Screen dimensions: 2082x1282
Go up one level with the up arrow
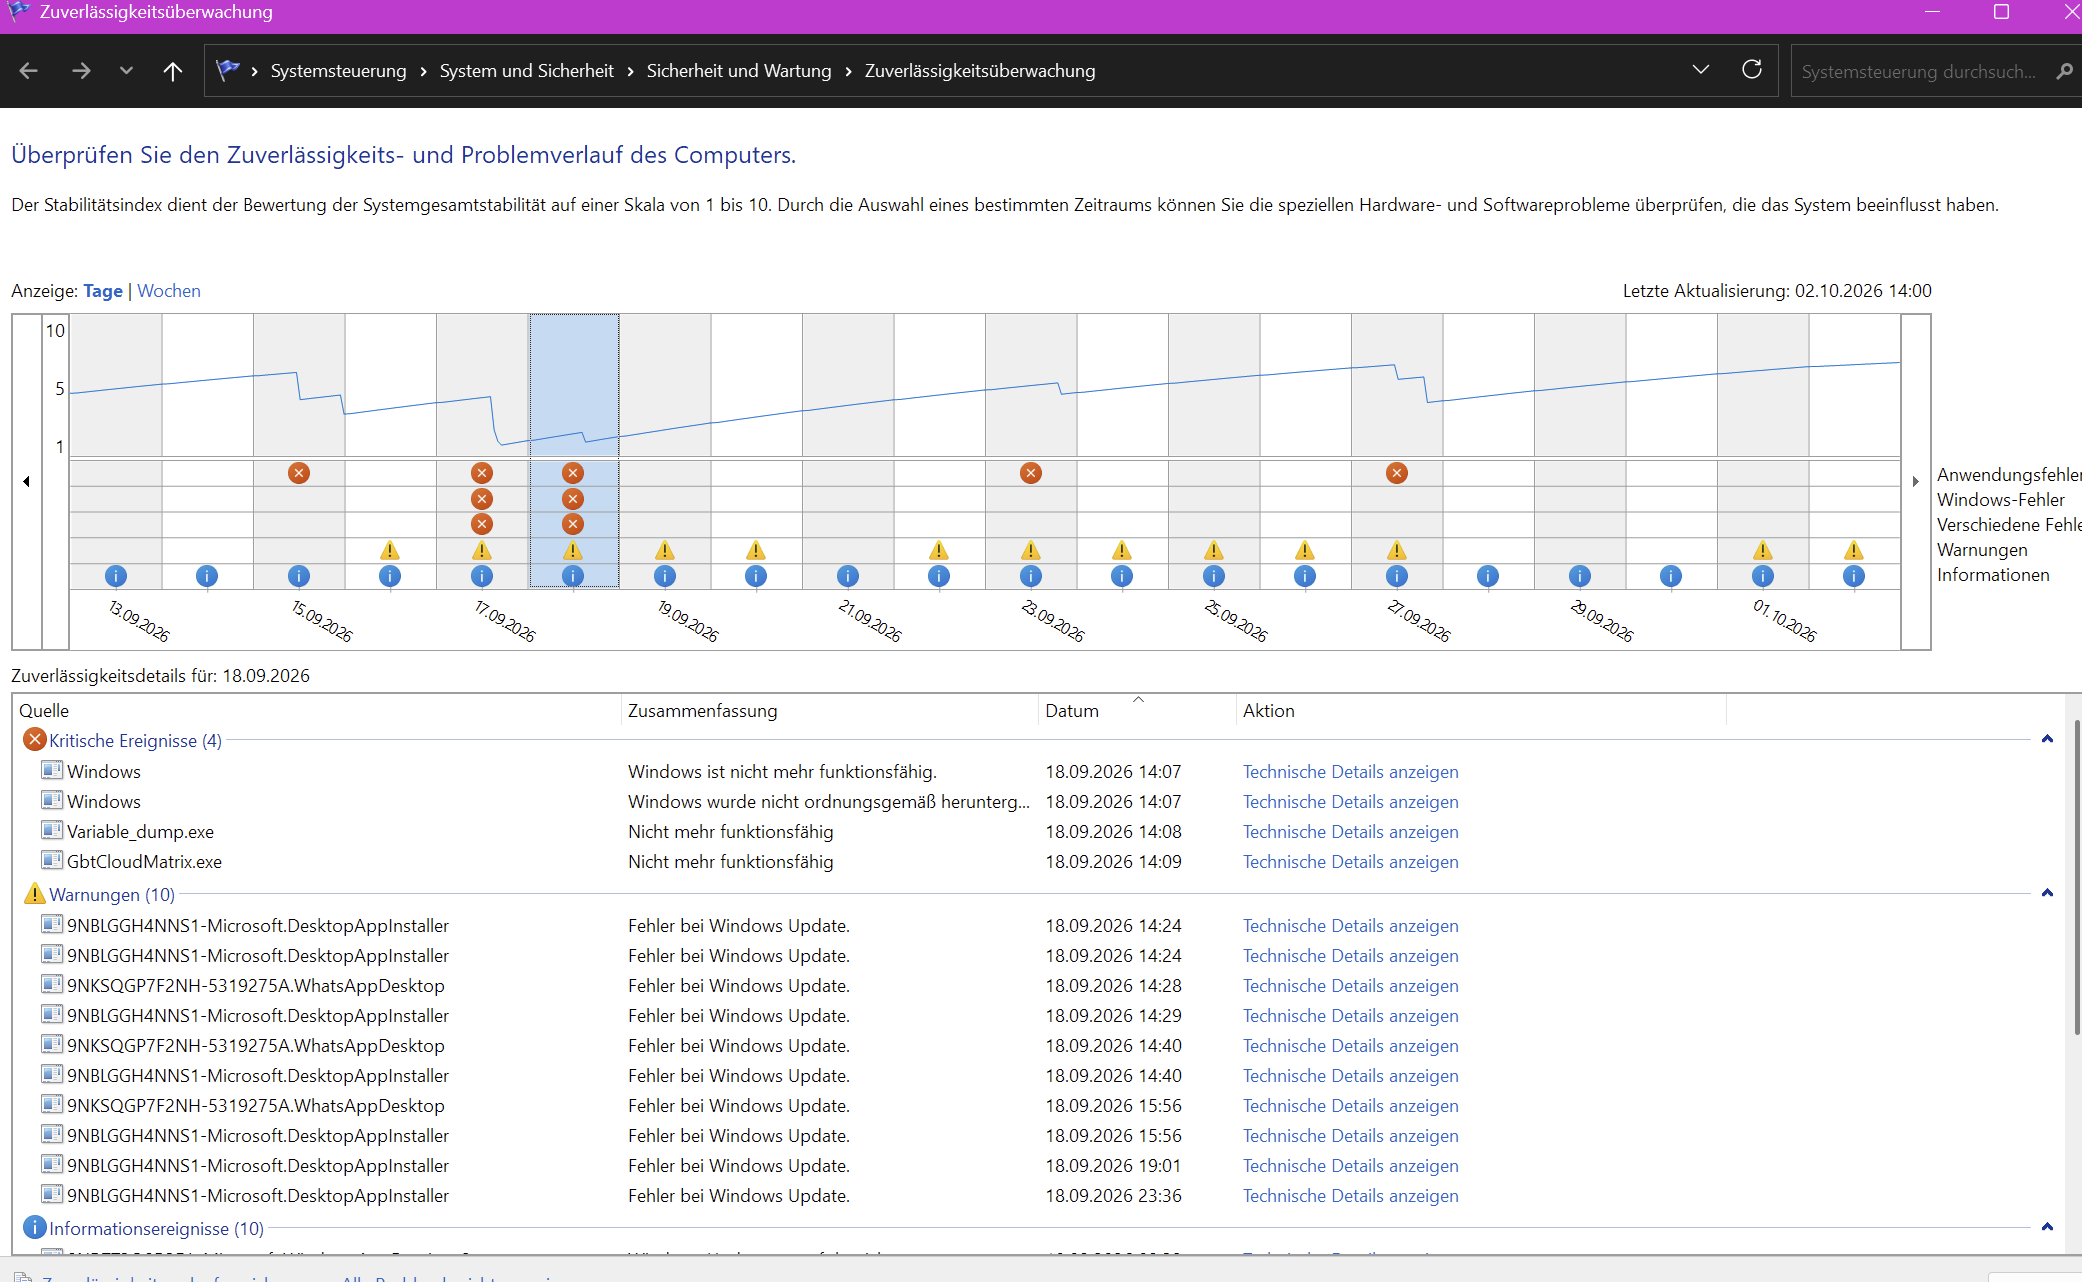point(173,71)
